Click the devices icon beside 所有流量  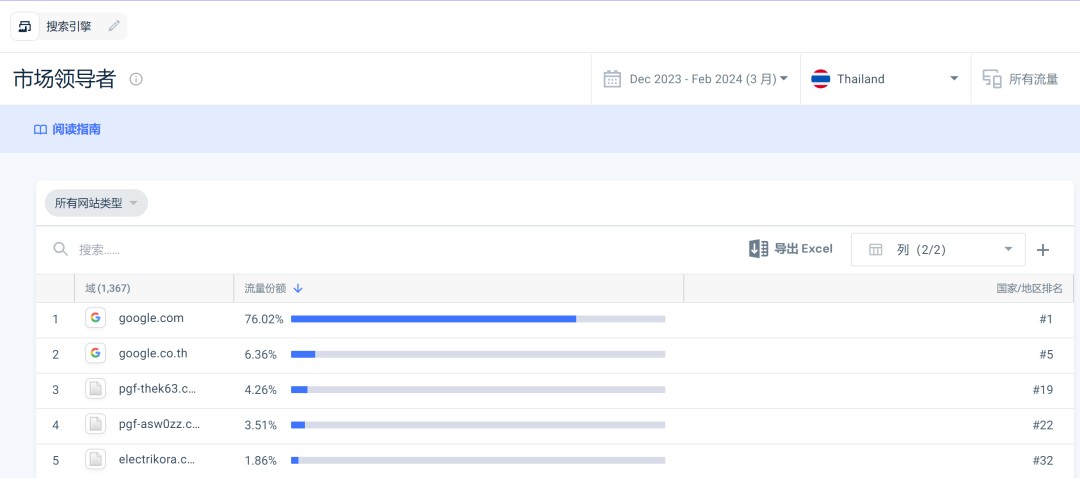[992, 79]
